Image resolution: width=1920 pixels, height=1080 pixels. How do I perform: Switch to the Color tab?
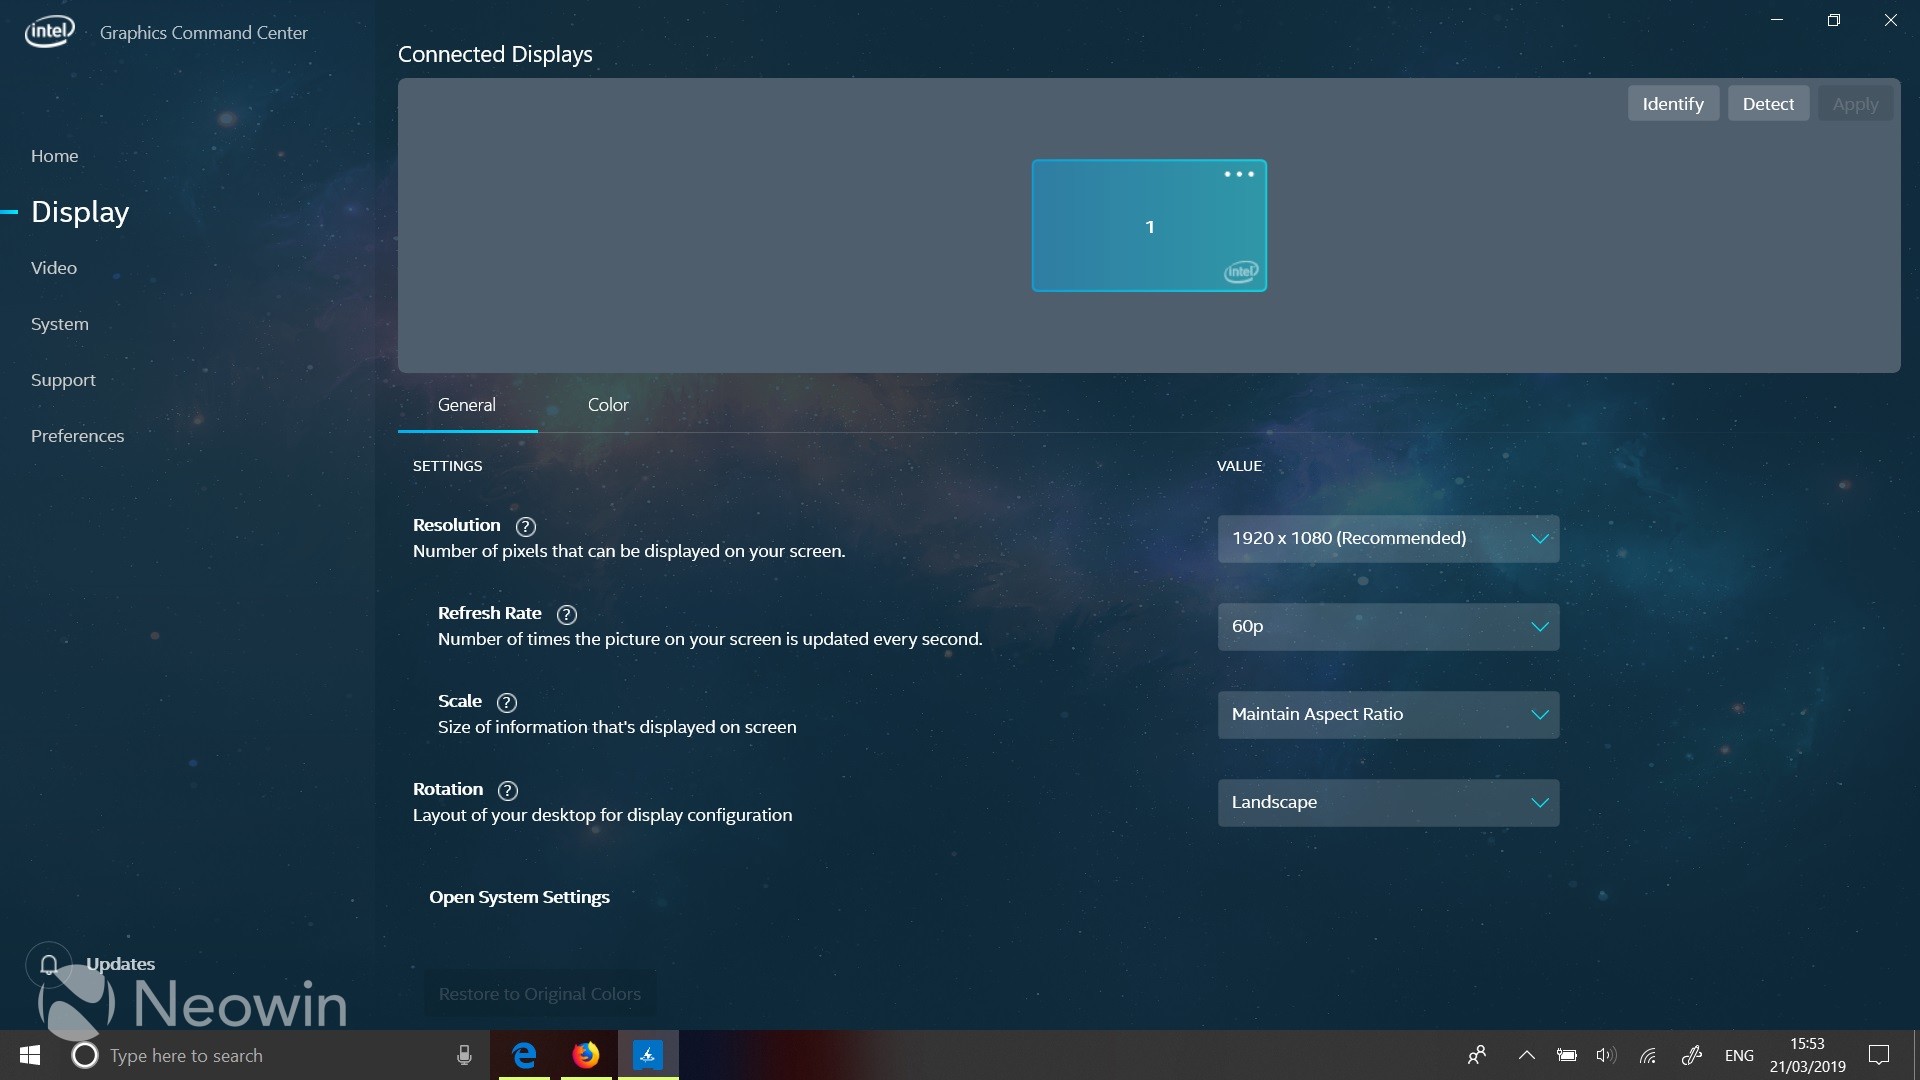point(607,405)
